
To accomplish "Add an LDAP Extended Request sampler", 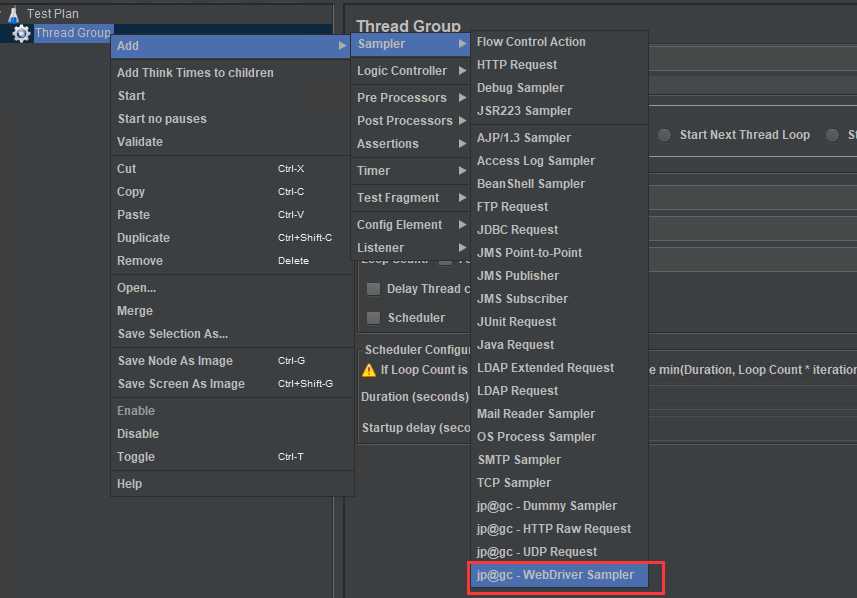I will click(x=560, y=367).
